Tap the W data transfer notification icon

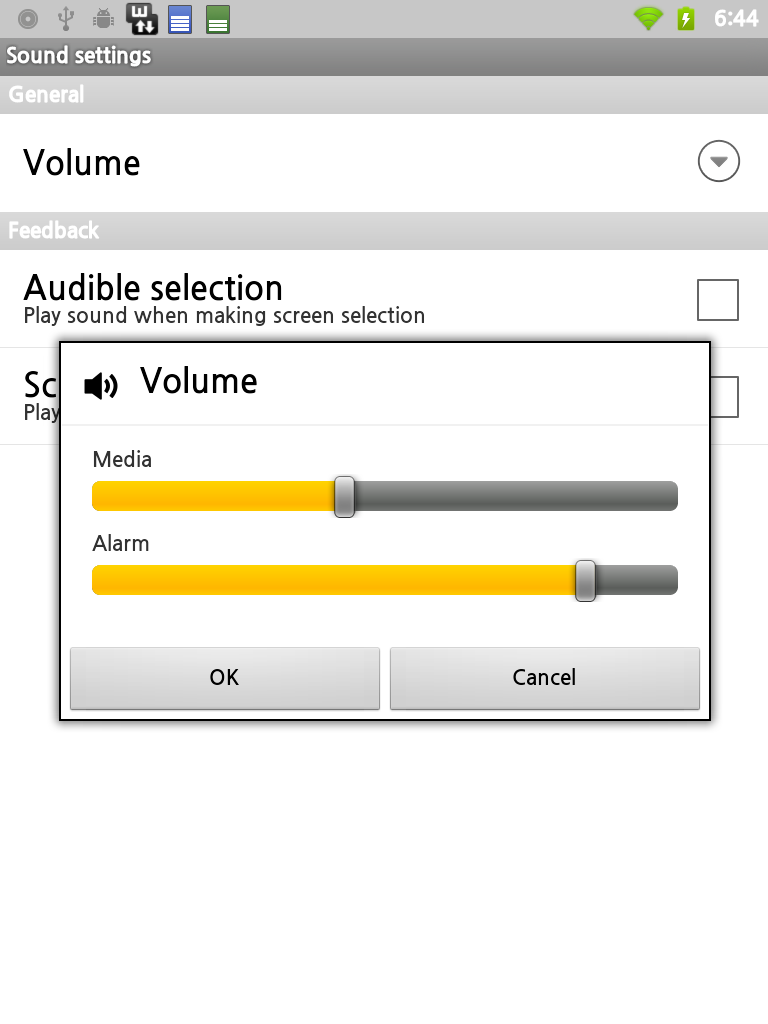[142, 18]
